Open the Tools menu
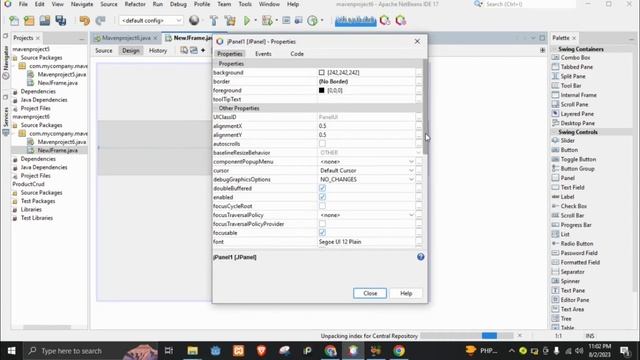This screenshot has width=640, height=360. point(245,4)
